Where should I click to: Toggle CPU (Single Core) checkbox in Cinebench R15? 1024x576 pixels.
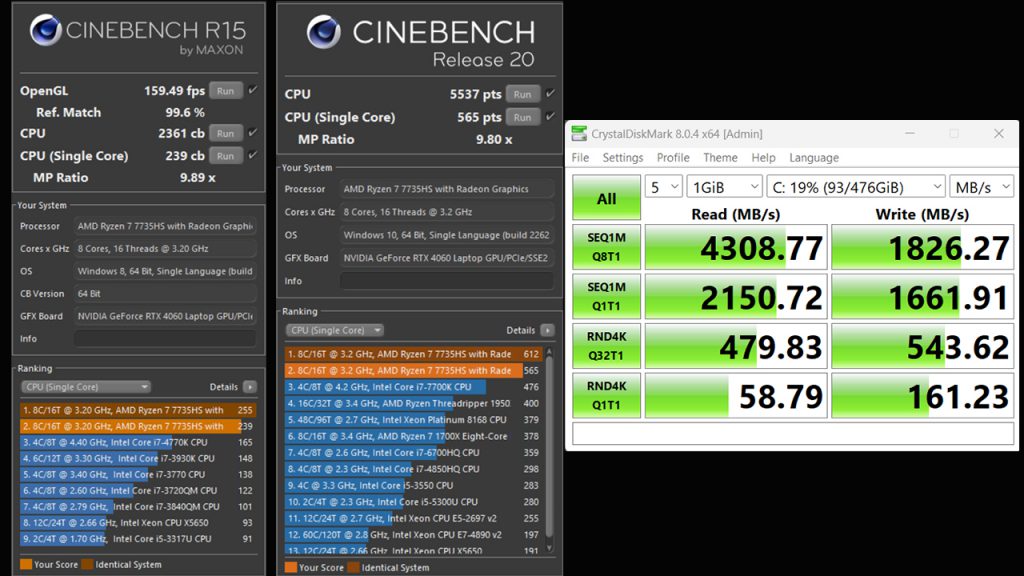pyautogui.click(x=253, y=155)
